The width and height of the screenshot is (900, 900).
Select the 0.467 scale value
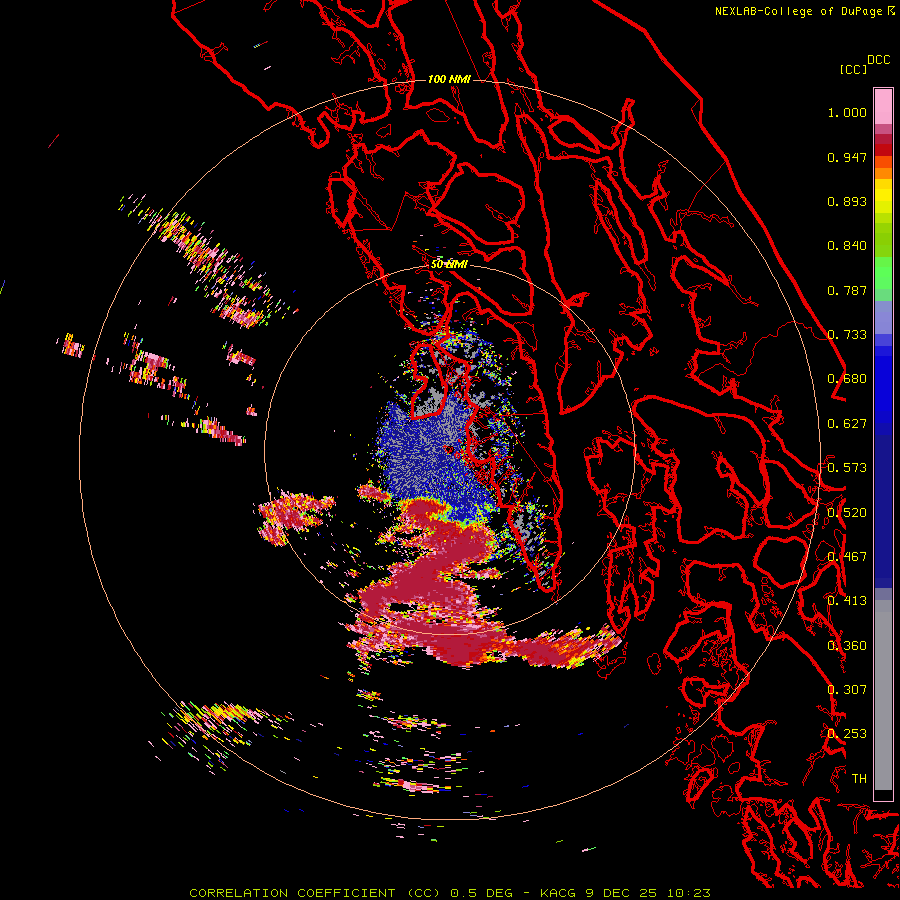click(847, 557)
